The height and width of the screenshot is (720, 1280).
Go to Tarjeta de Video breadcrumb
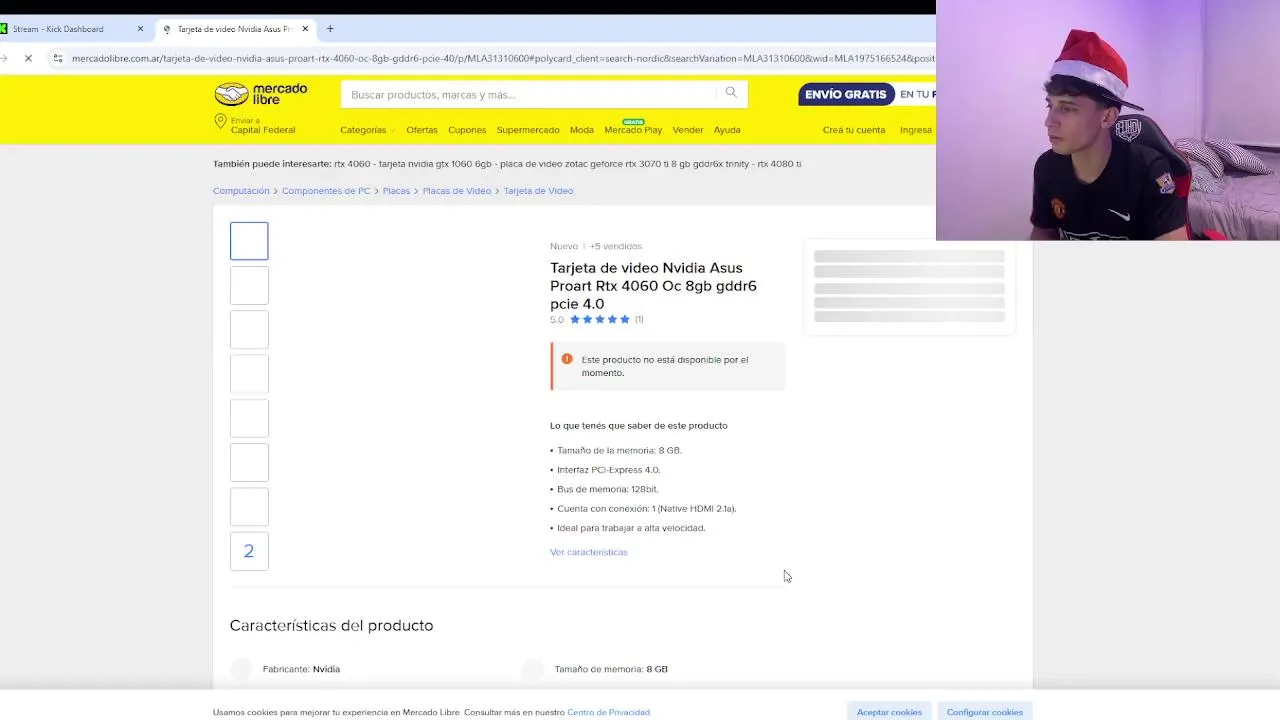(x=538, y=191)
